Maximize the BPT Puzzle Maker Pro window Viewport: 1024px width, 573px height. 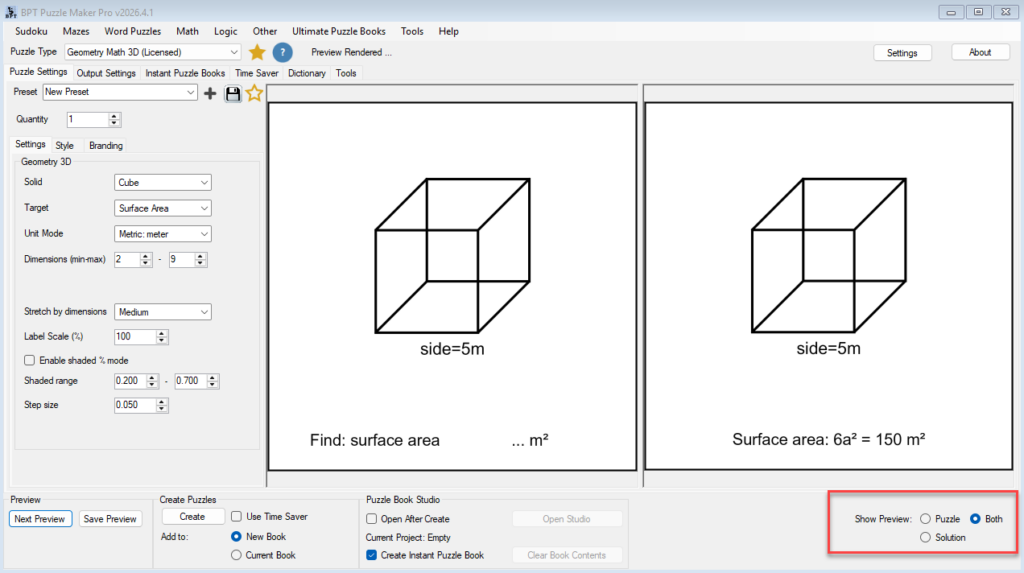978,12
